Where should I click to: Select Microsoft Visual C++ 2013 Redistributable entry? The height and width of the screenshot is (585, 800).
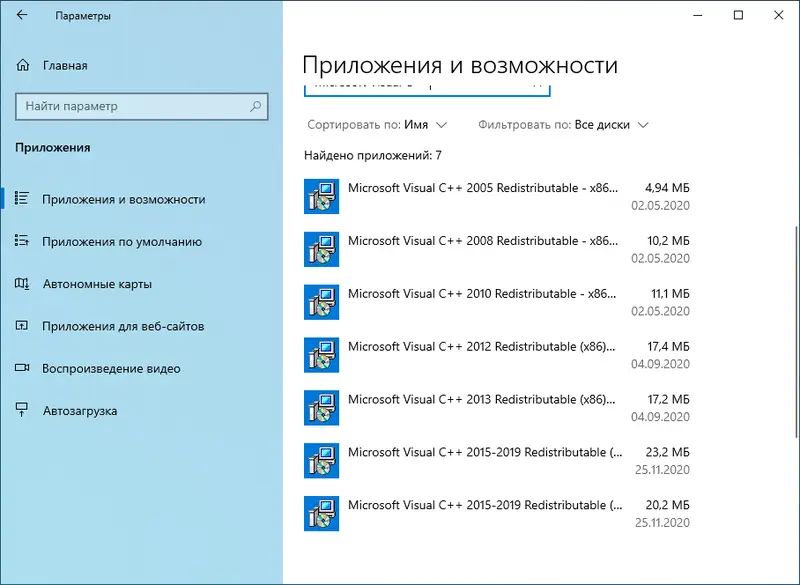[x=497, y=408]
